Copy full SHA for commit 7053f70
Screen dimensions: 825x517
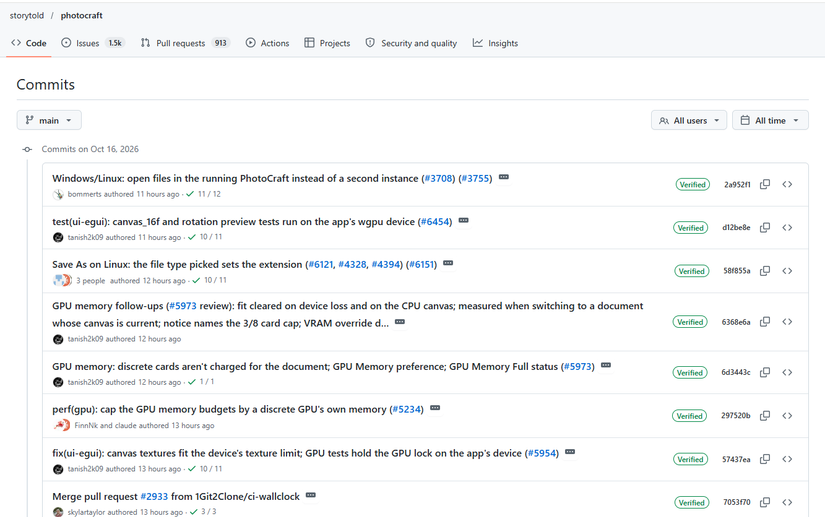coord(765,502)
